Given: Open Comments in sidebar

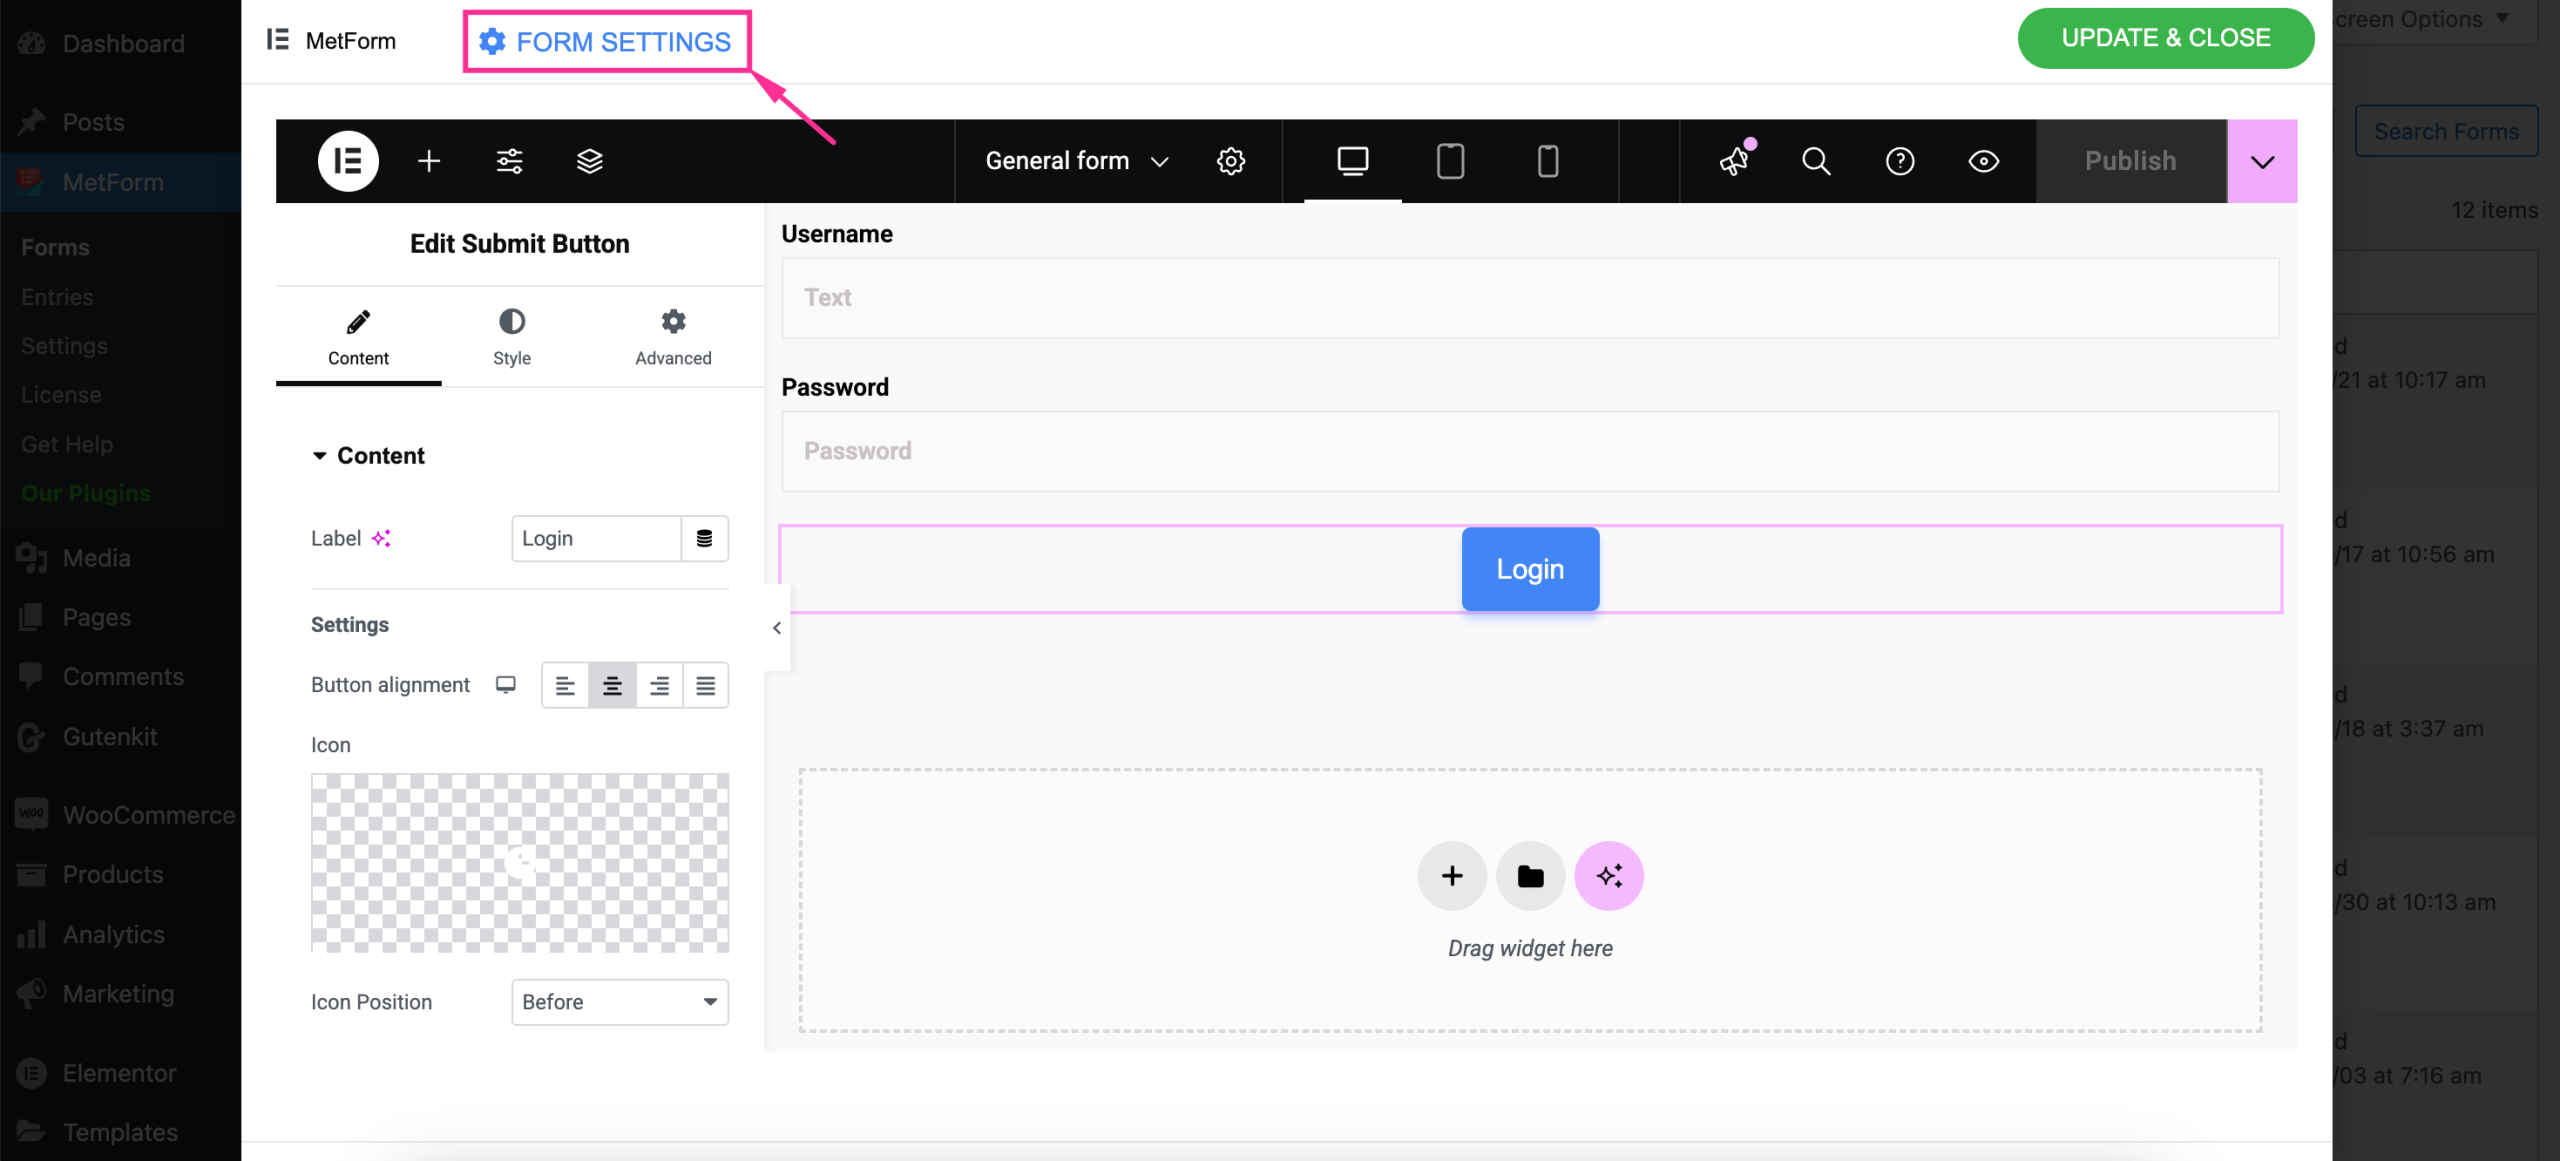Looking at the screenshot, I should (120, 677).
